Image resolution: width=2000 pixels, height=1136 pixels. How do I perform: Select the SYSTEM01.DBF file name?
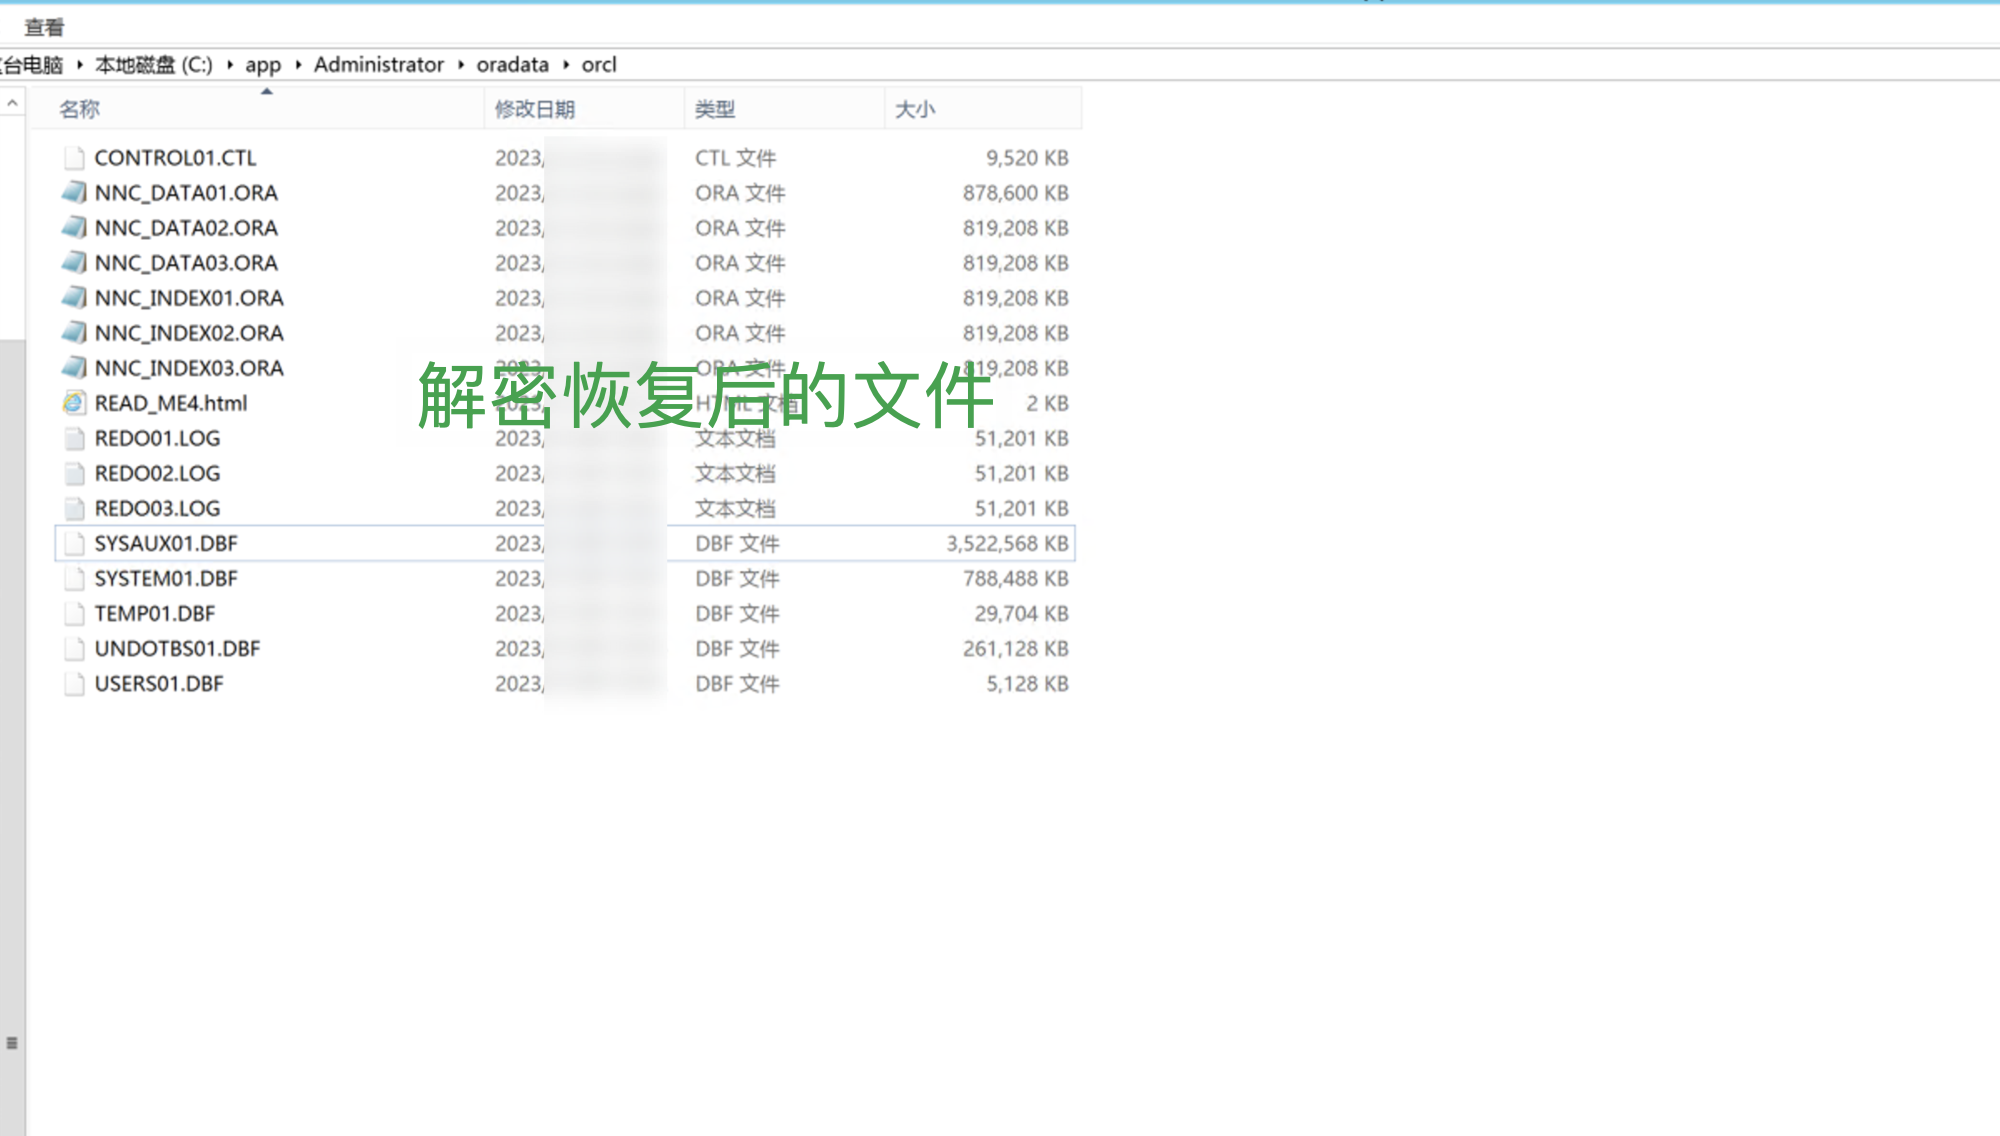(166, 579)
